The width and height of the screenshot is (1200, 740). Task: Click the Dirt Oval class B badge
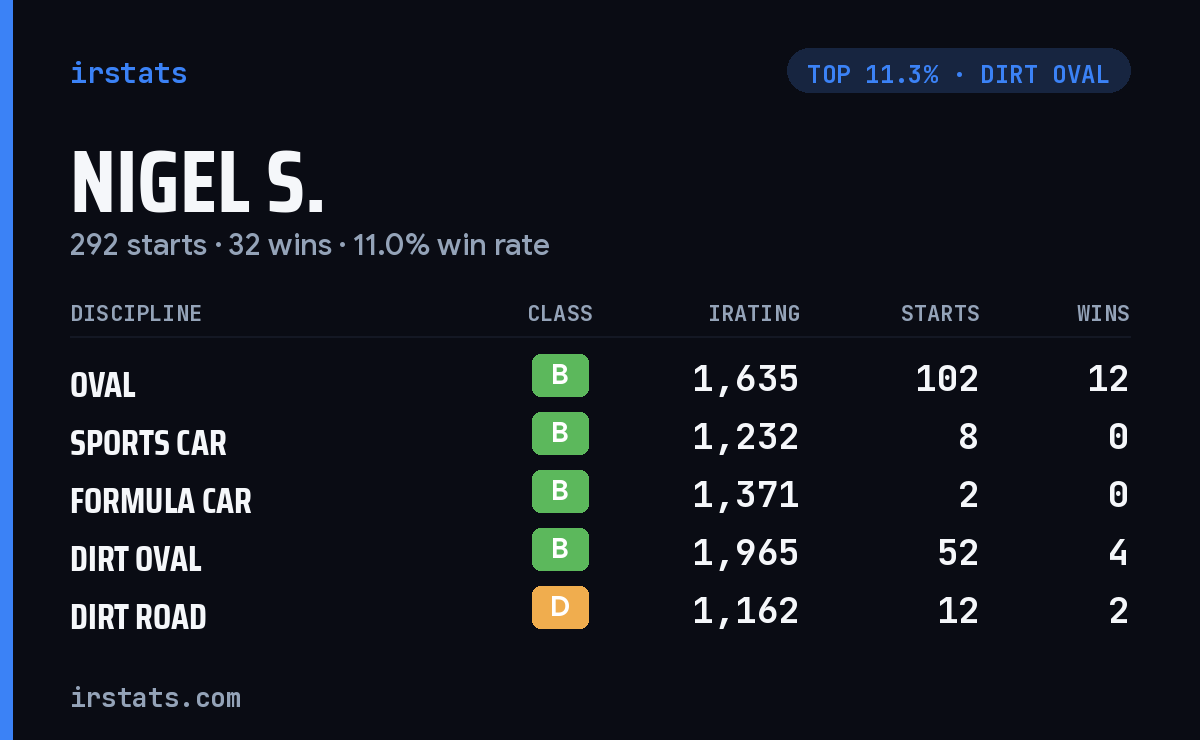(560, 550)
